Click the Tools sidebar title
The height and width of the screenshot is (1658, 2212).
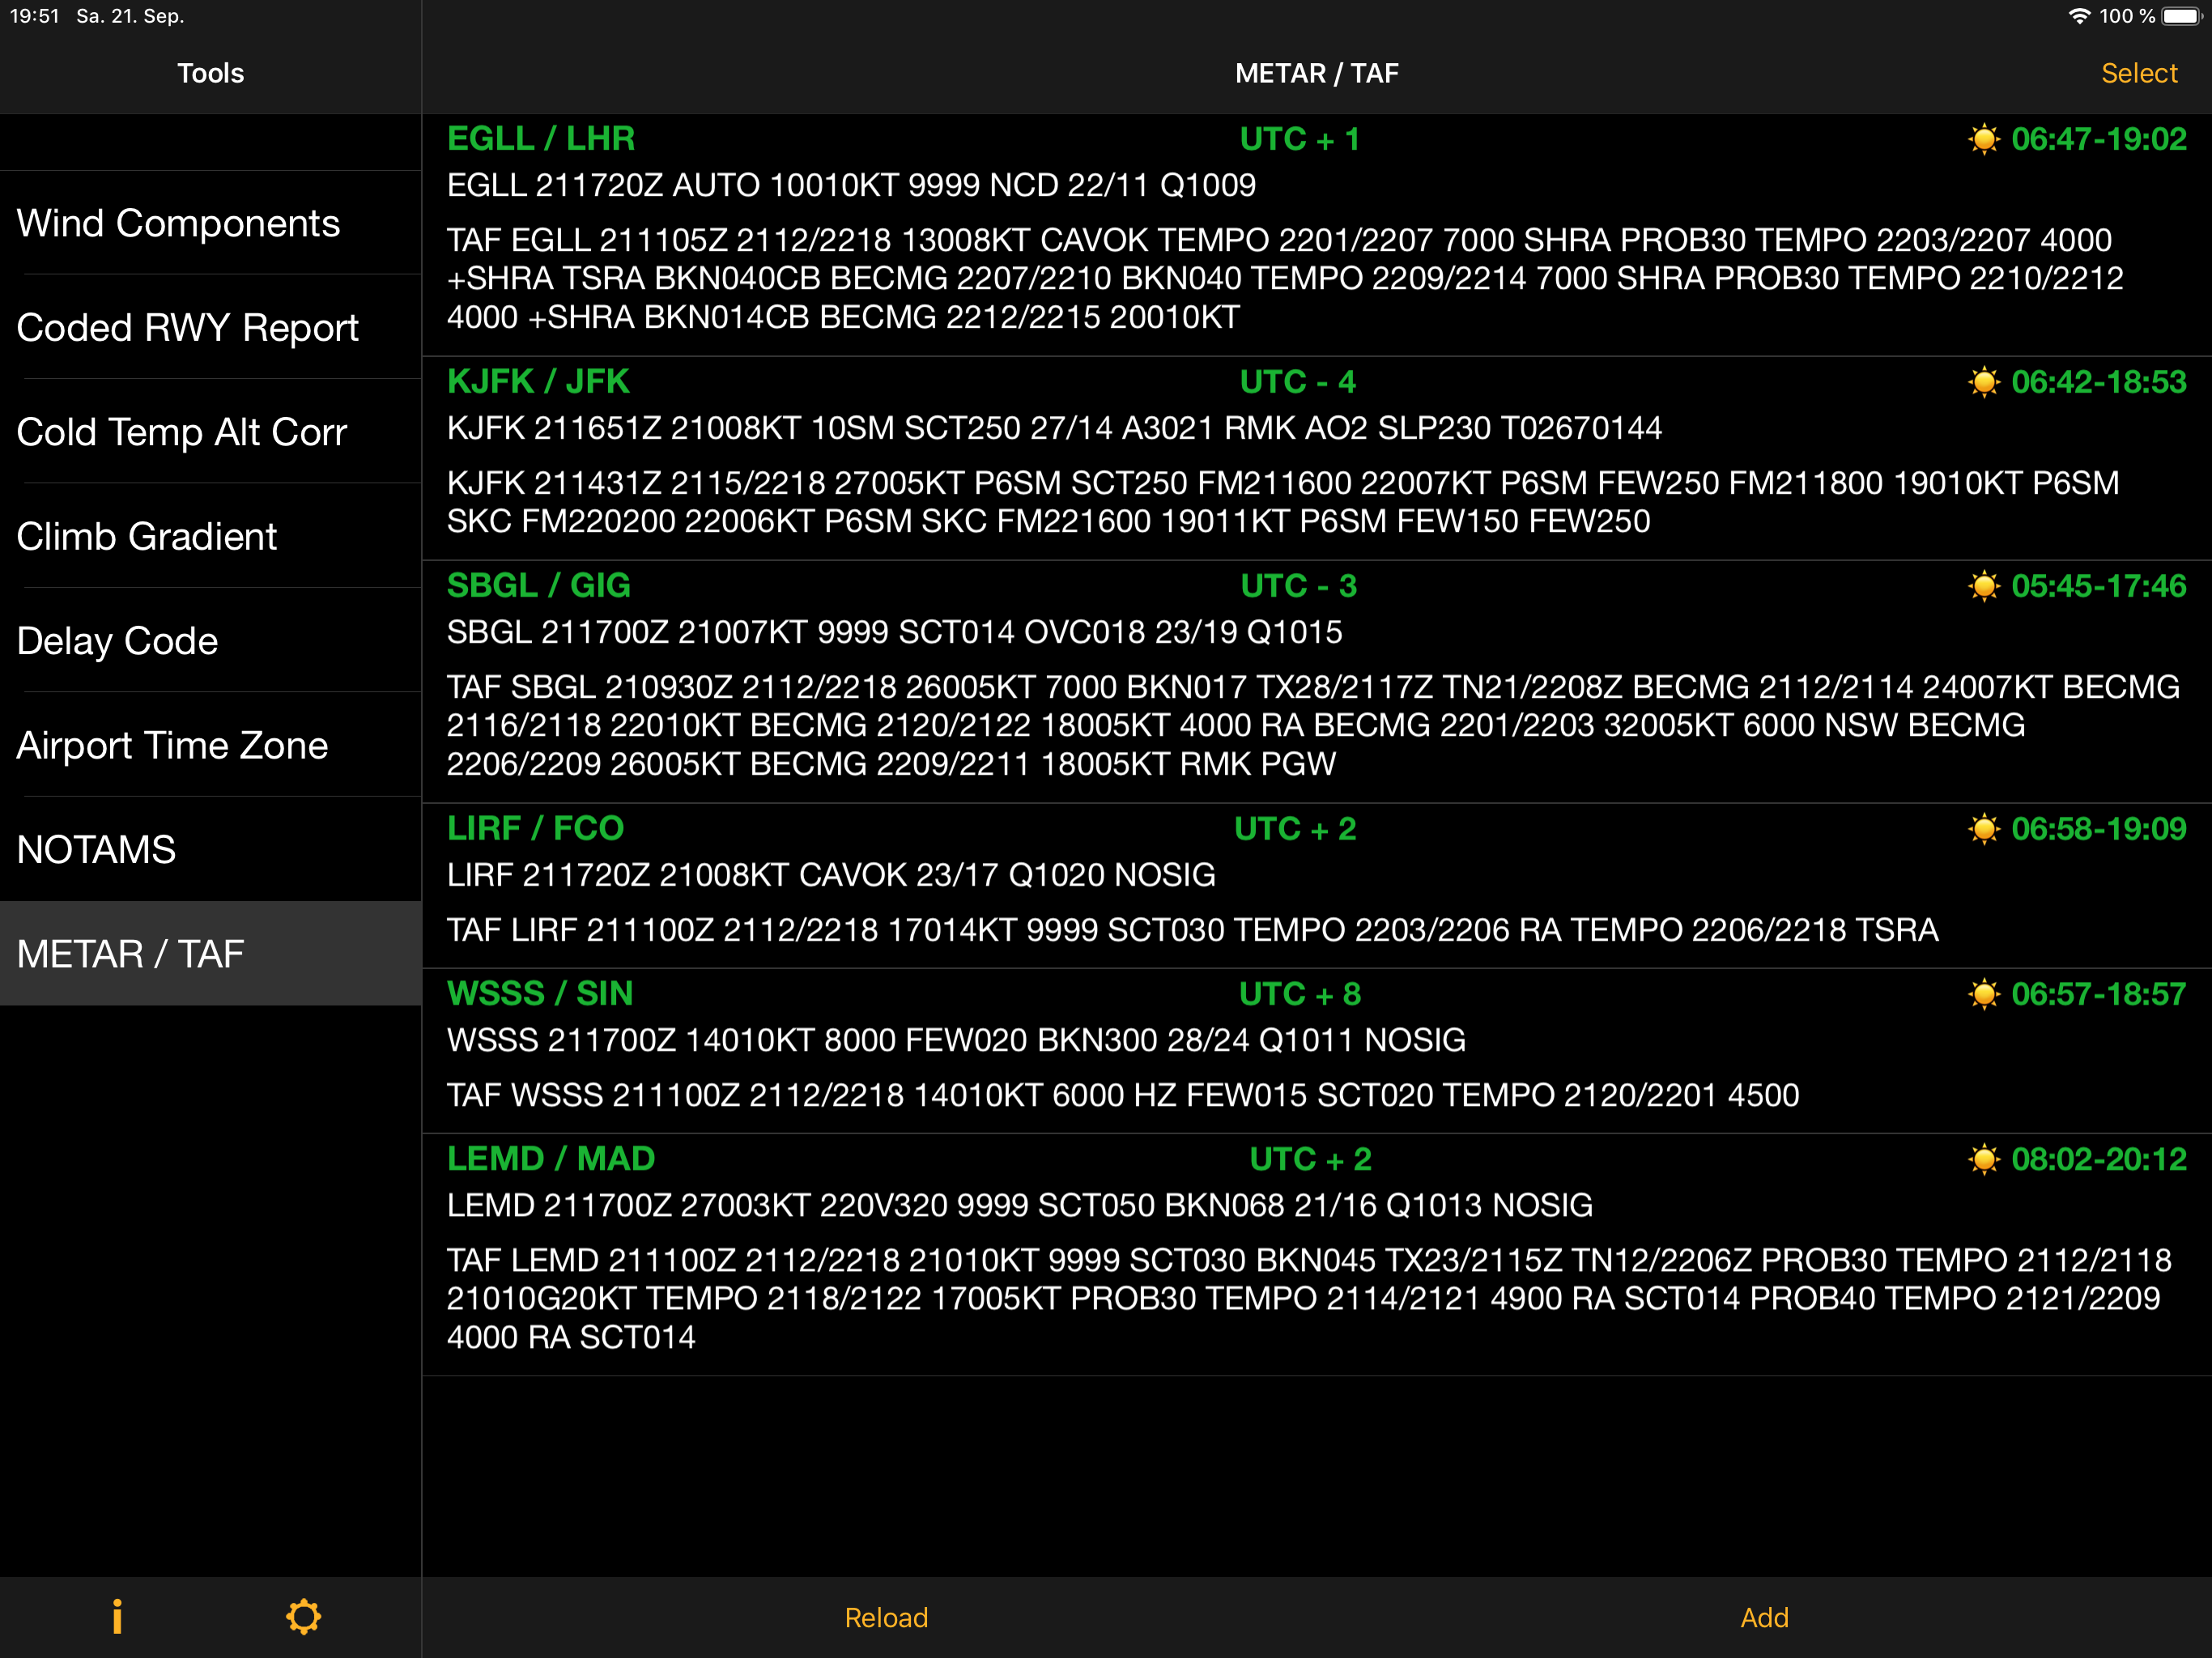coord(210,73)
